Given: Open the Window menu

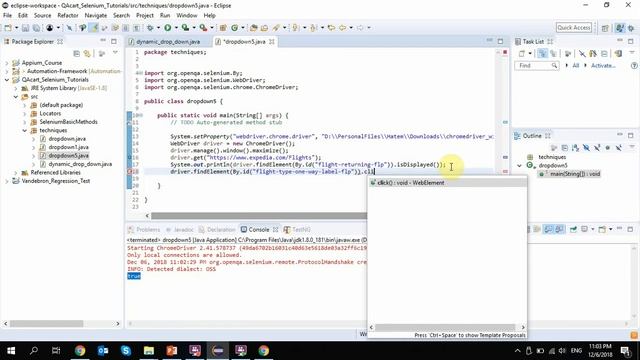Looking at the screenshot, I should pos(187,15).
